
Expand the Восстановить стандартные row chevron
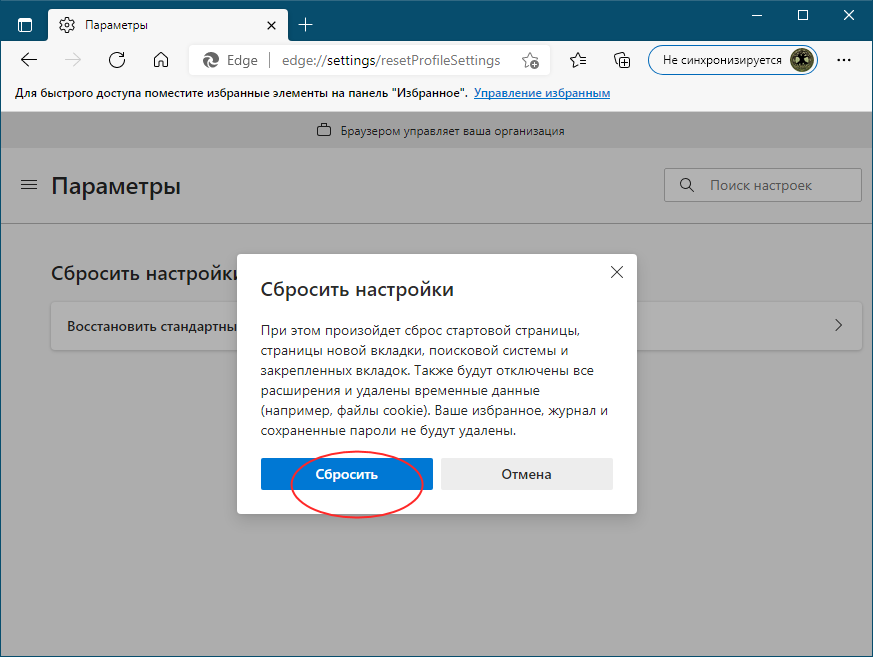click(x=838, y=326)
